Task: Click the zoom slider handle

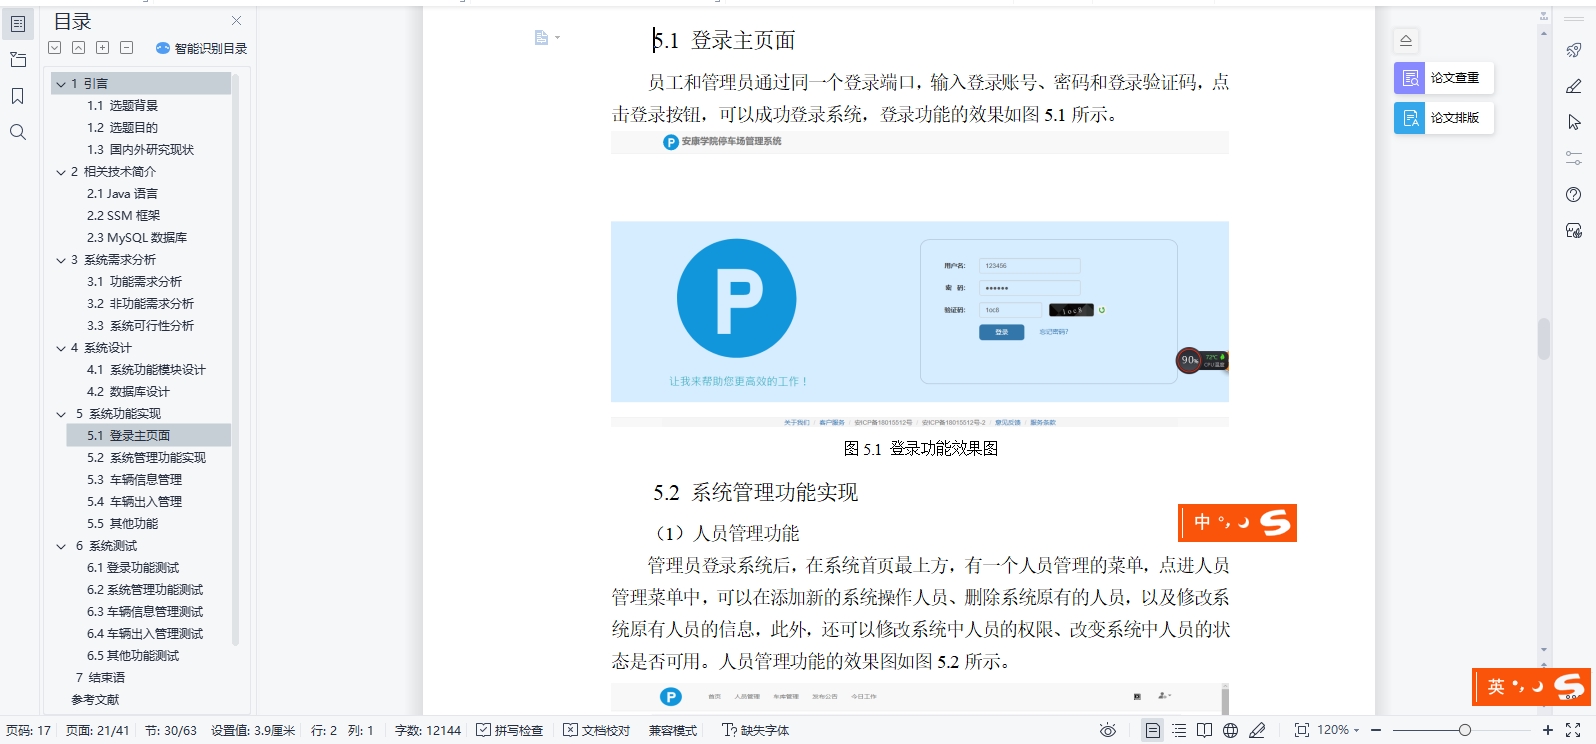Action: [x=1464, y=730]
